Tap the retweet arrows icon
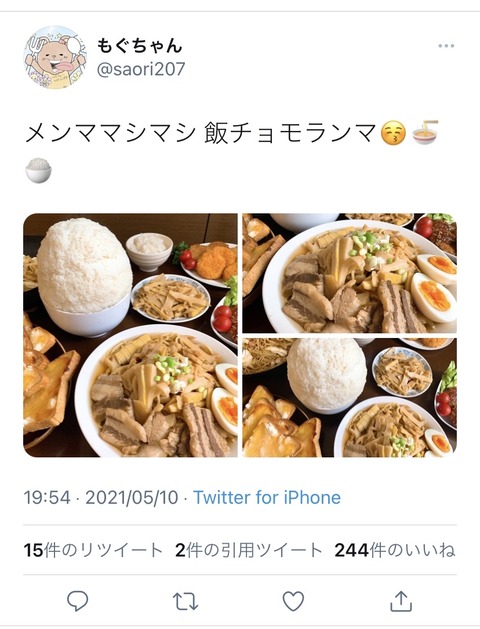 [185, 601]
